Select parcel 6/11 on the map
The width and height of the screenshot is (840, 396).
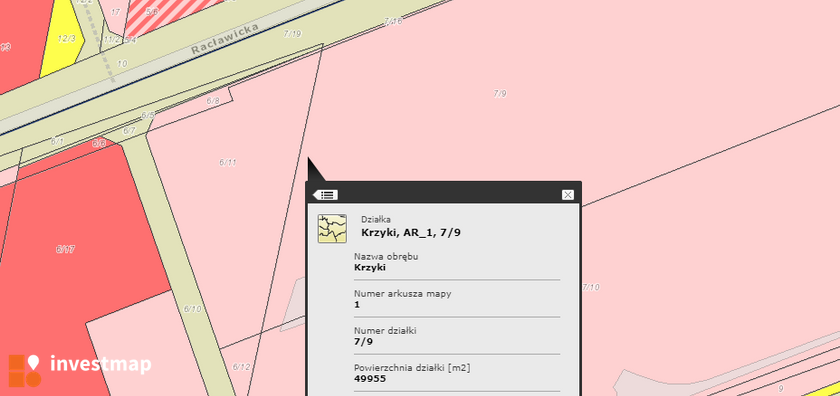coord(228,162)
